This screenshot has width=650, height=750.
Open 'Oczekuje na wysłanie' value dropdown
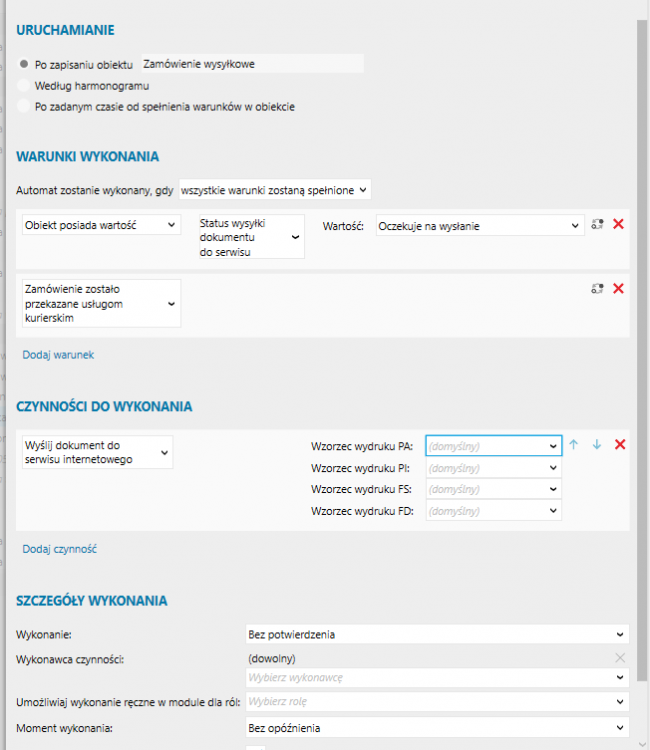coord(480,226)
